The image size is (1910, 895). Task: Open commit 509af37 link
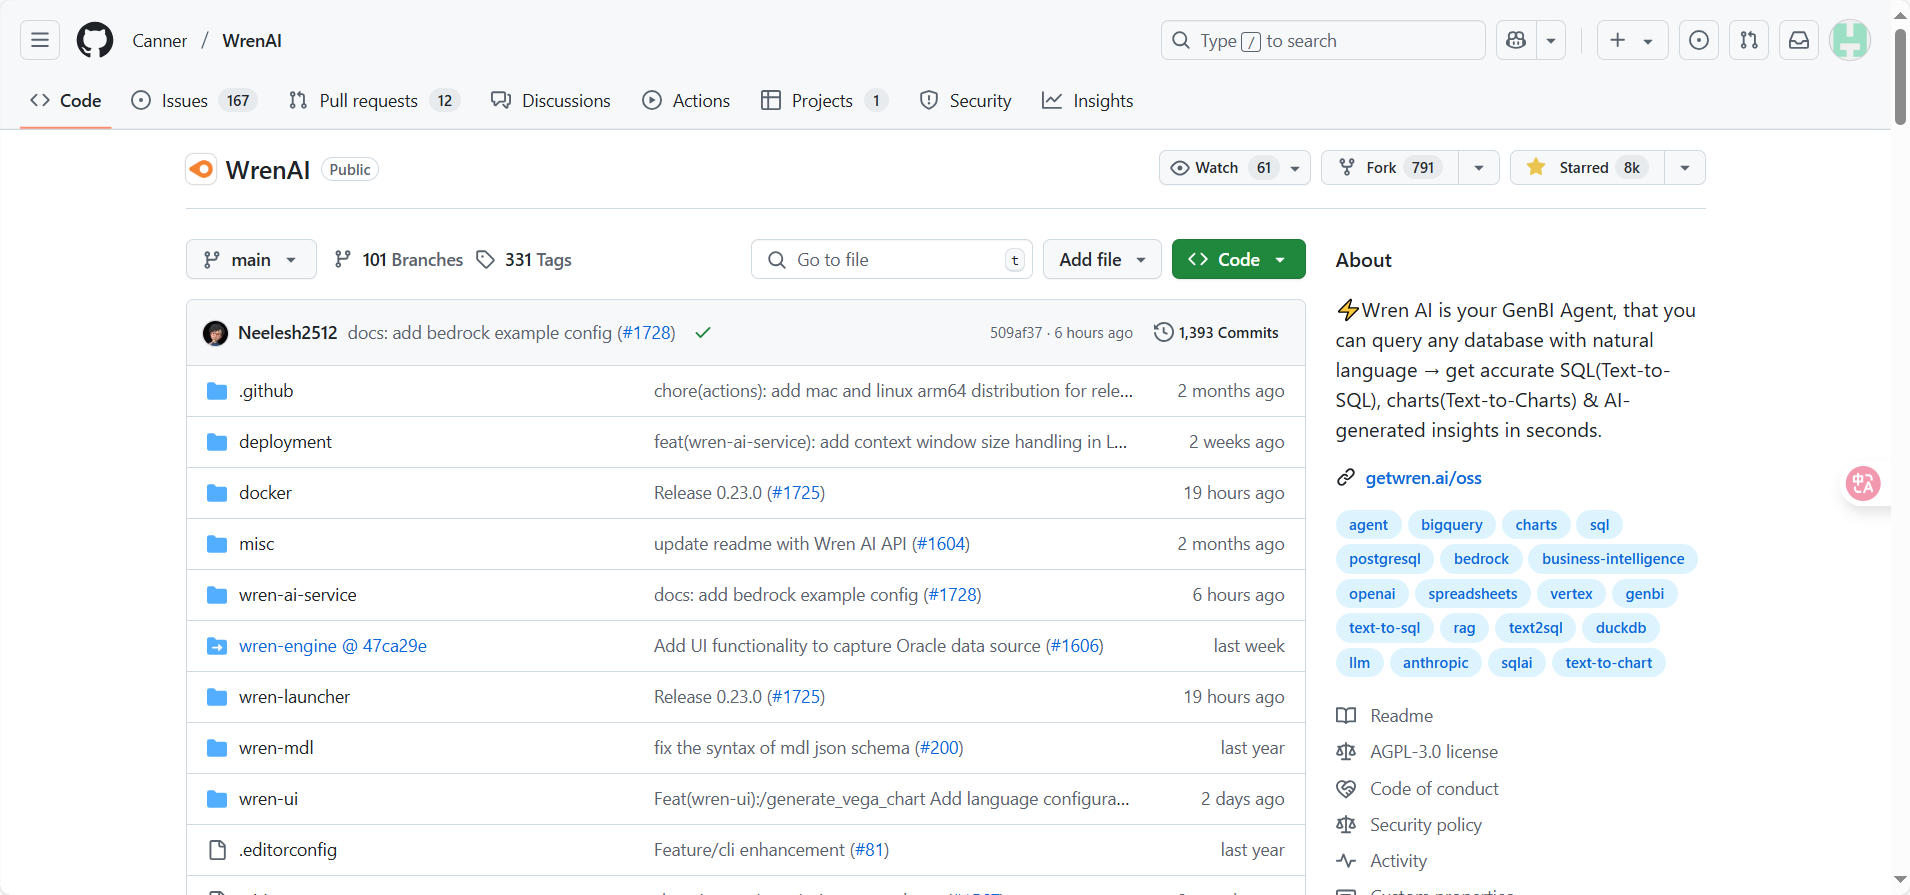[x=1016, y=333]
